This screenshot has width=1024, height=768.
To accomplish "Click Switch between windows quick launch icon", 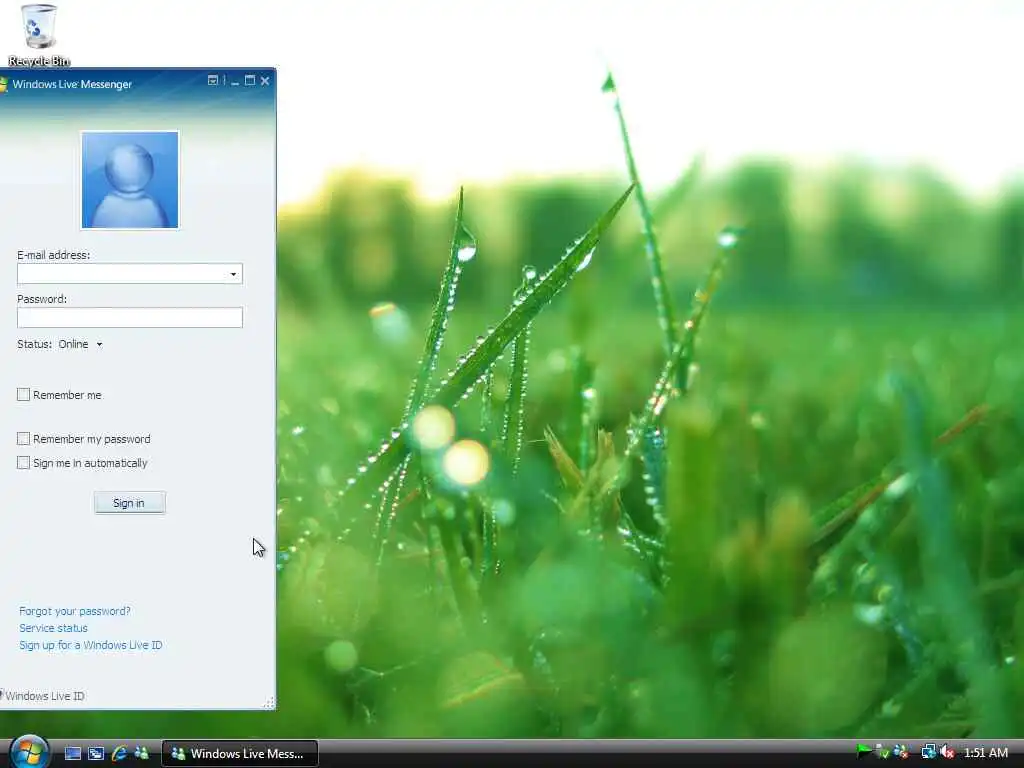I will click(96, 754).
